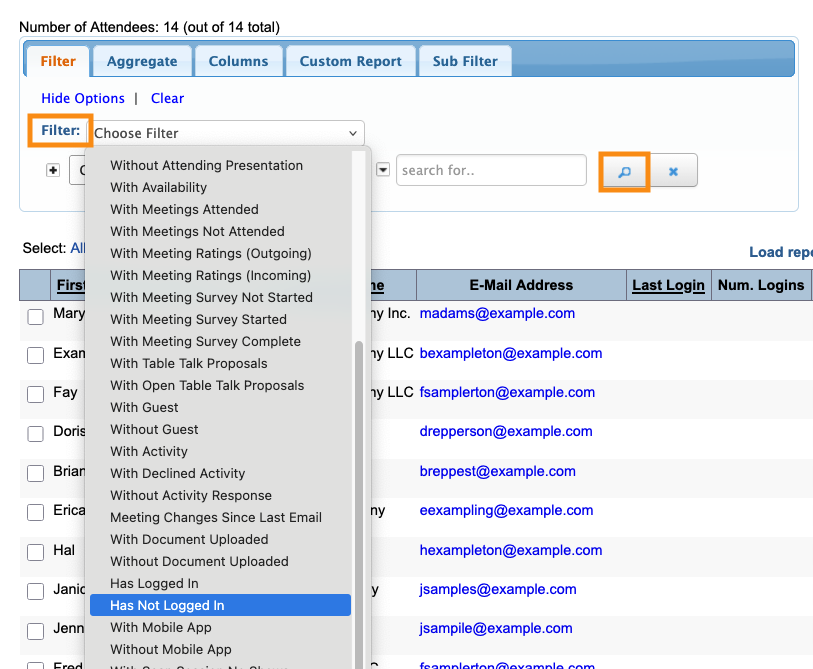Select 'With Document Uploaded' option

220,539
